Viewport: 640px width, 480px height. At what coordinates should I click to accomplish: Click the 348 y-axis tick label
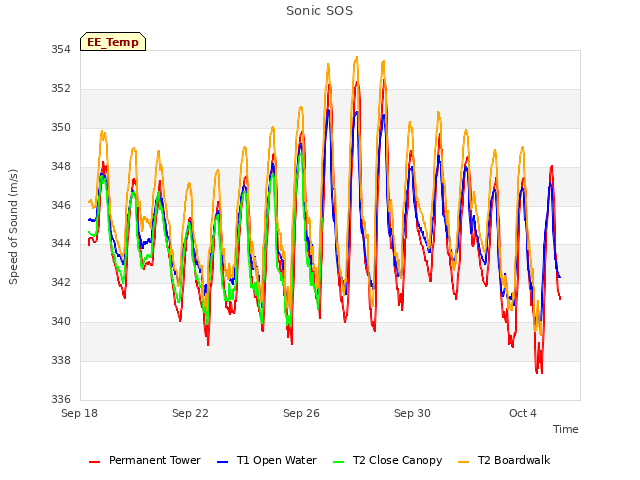[x=61, y=166]
